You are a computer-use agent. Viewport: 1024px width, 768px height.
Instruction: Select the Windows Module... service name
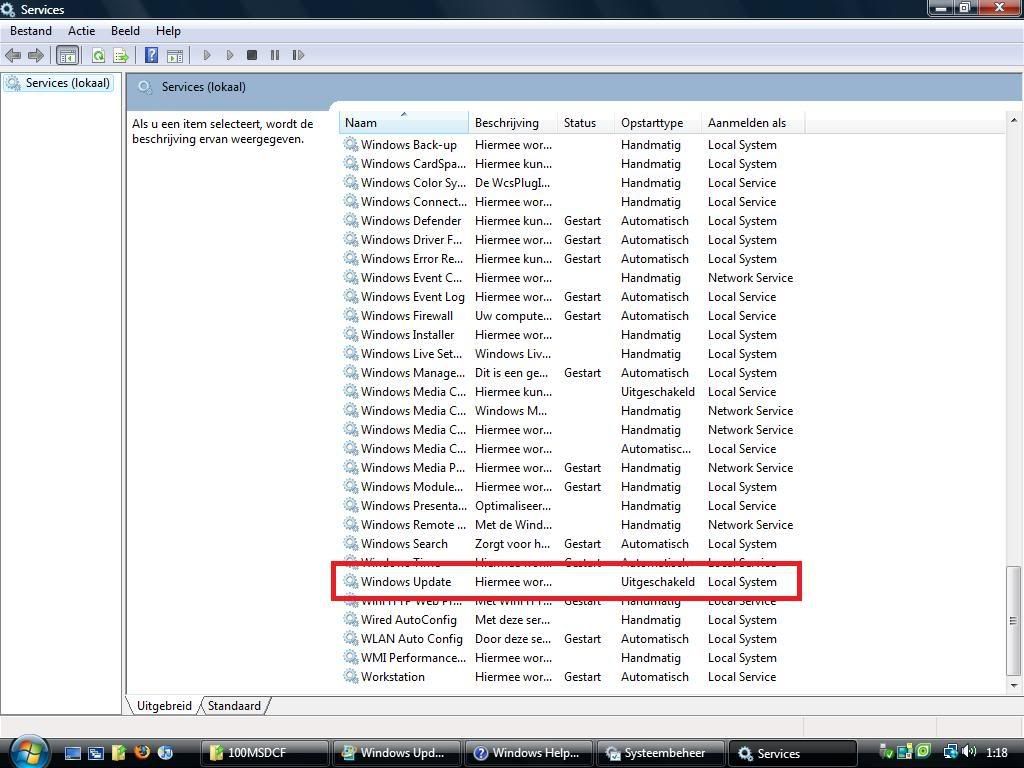coord(412,487)
